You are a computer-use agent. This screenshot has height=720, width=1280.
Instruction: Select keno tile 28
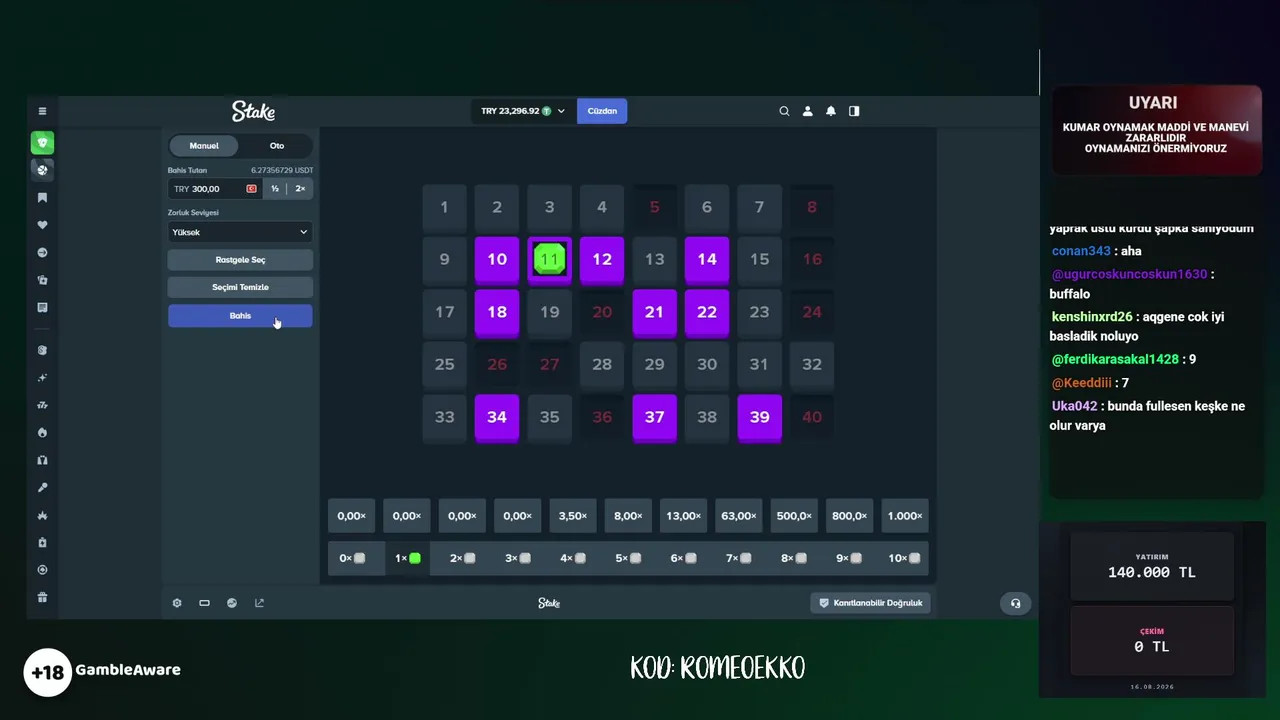point(602,364)
